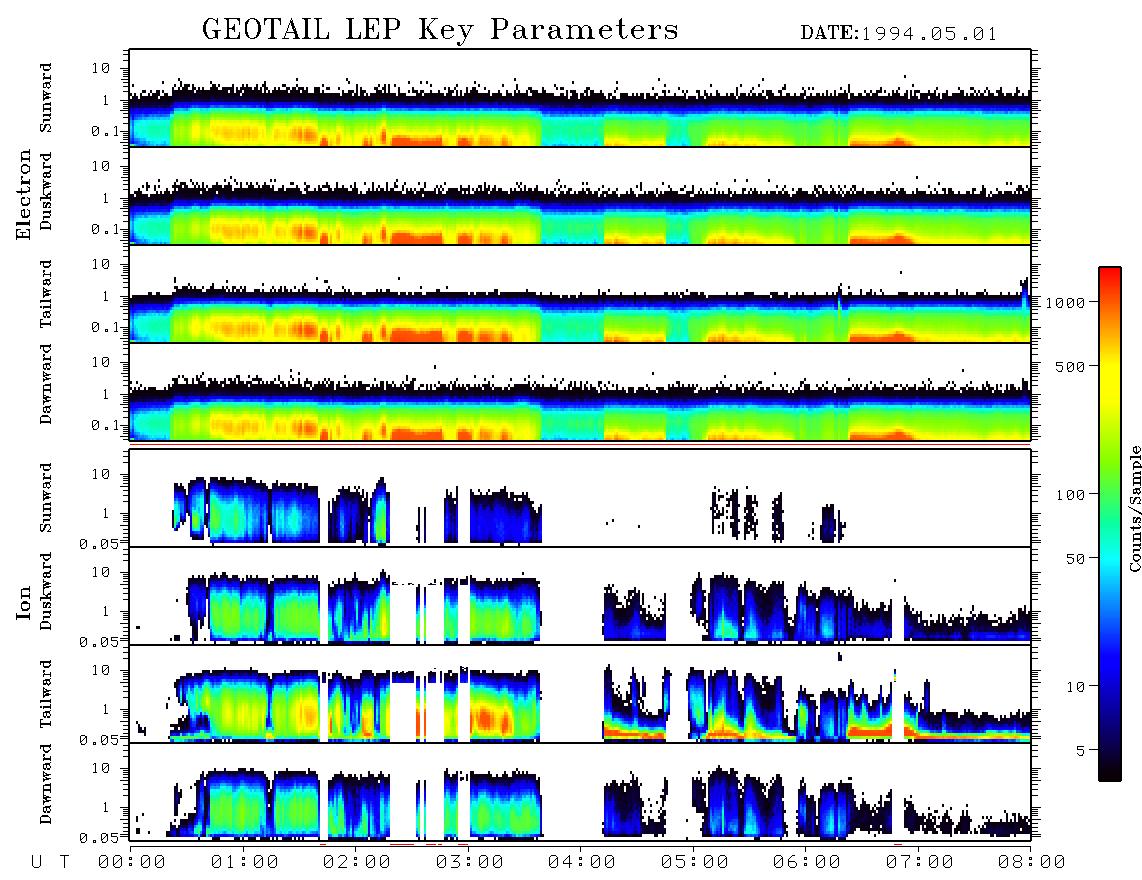Select the Ion 'Tailward' axis label
The width and height of the screenshot is (1142, 880).
46,694
